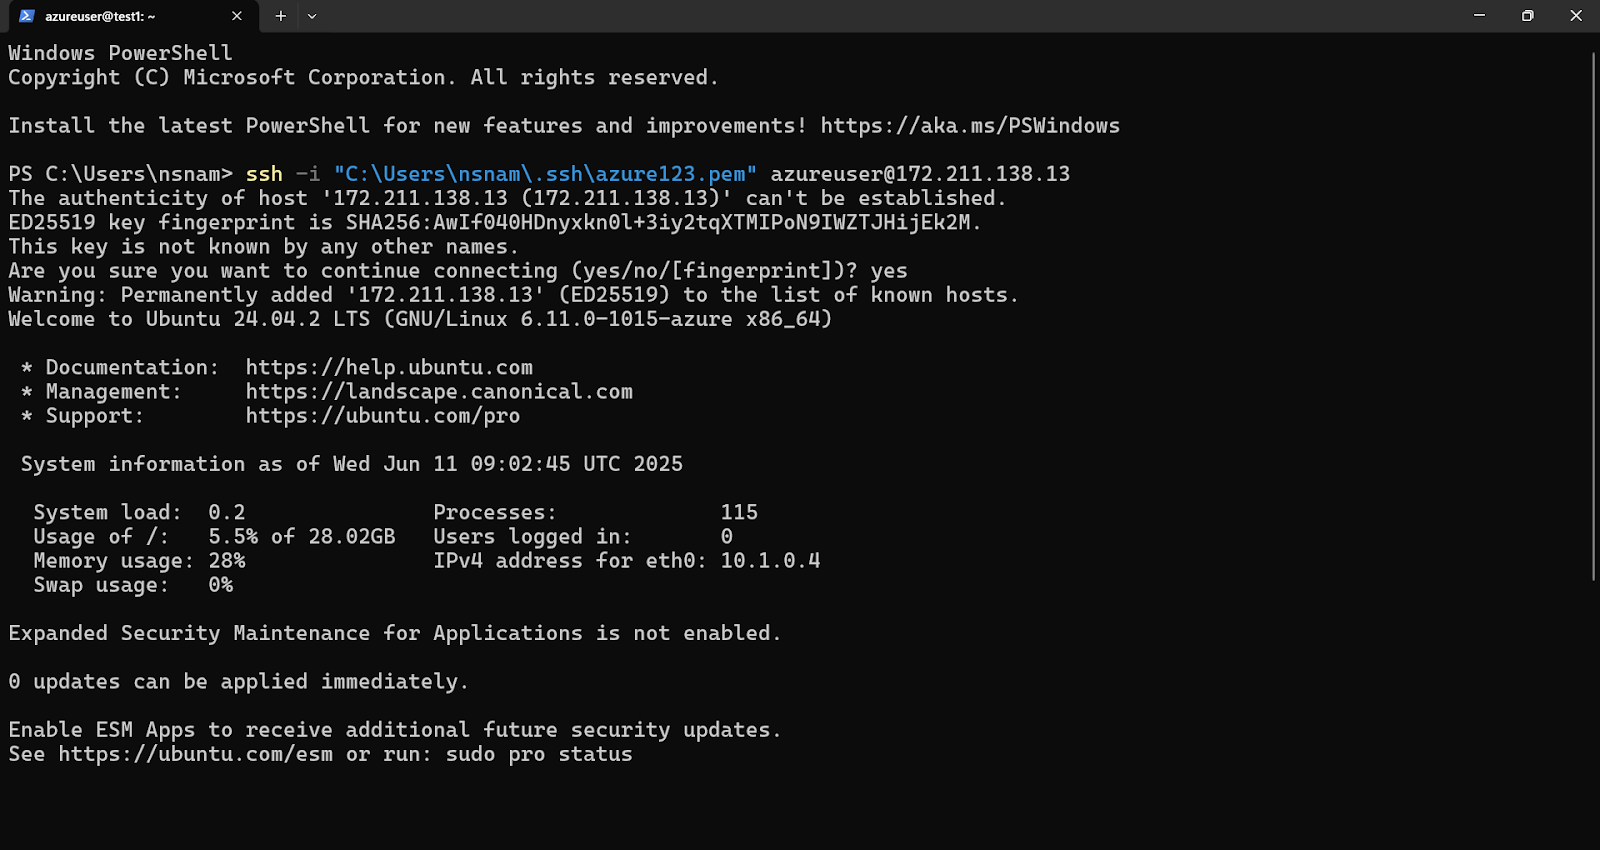This screenshot has width=1600, height=850.
Task: Open a new tab with the plus button
Action: point(281,16)
